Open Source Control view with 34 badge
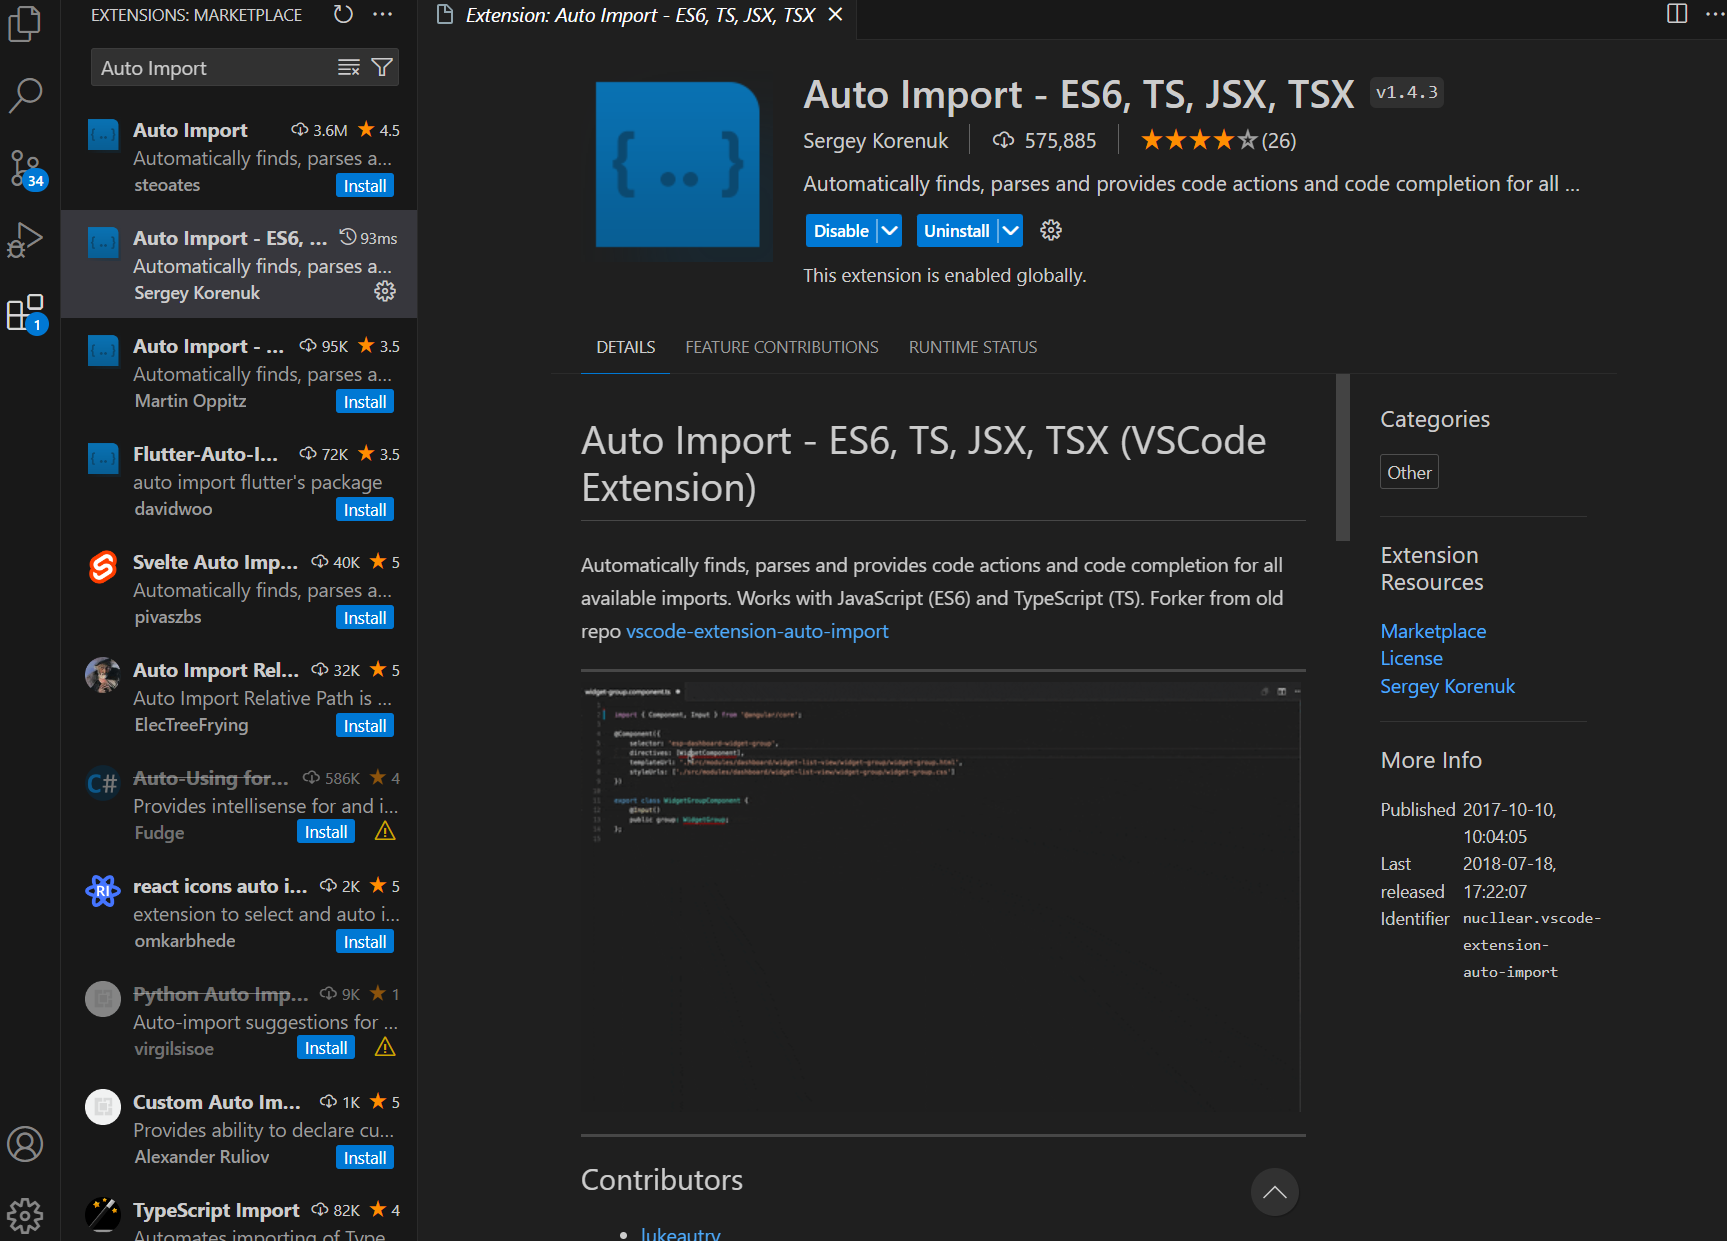 (x=25, y=168)
